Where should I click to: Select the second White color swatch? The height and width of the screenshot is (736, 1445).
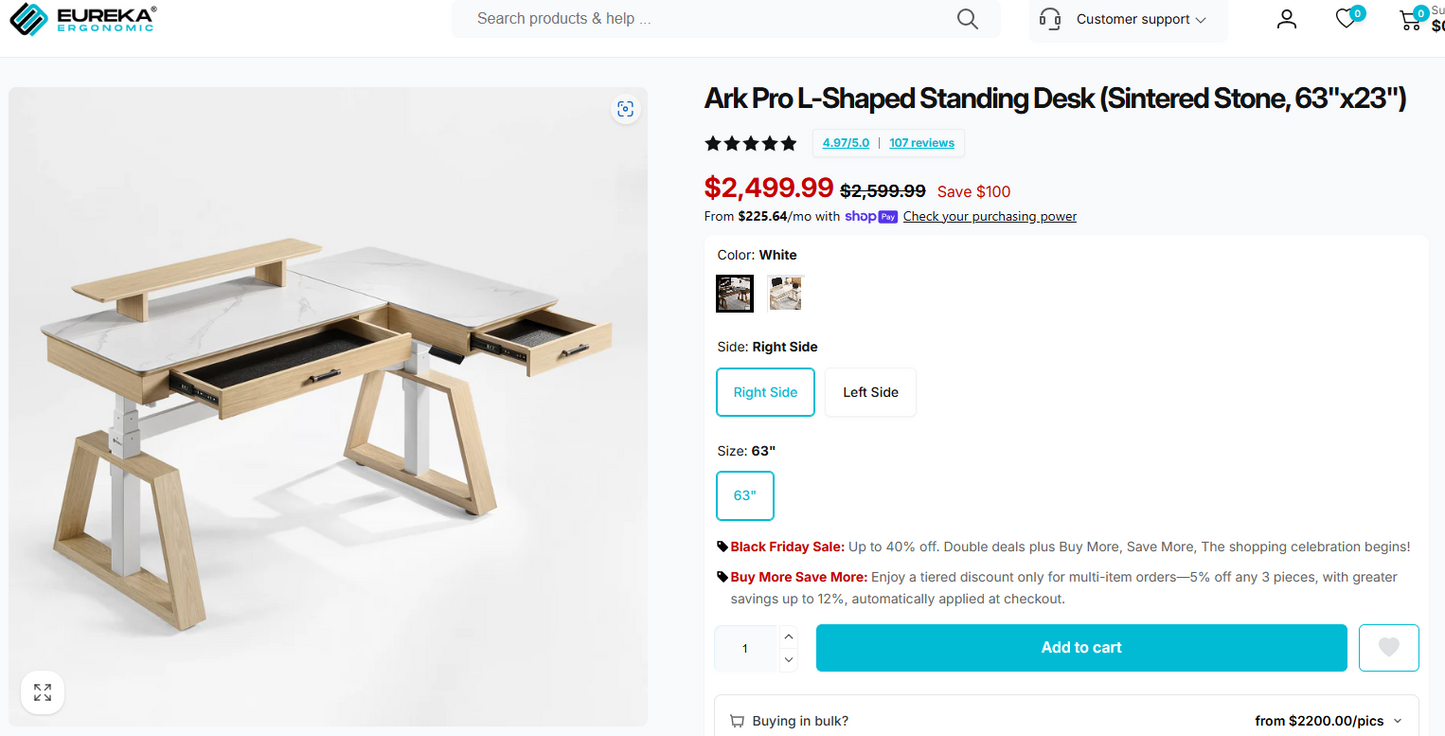[x=785, y=292]
